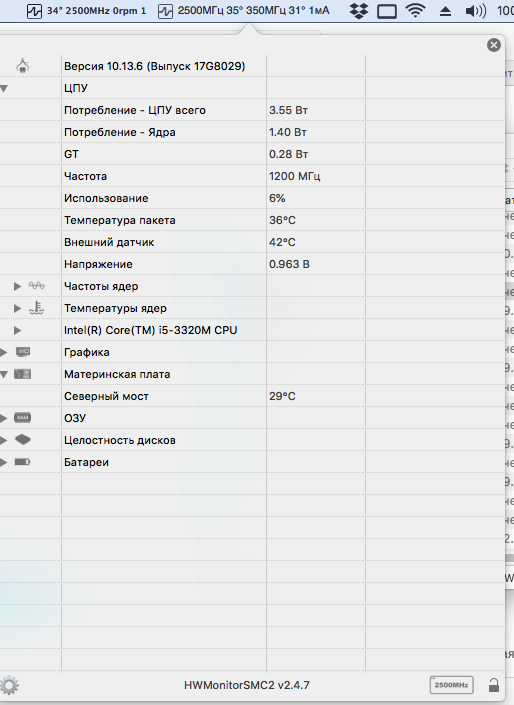
Task: Click the motherboard icon
Action: [22, 374]
